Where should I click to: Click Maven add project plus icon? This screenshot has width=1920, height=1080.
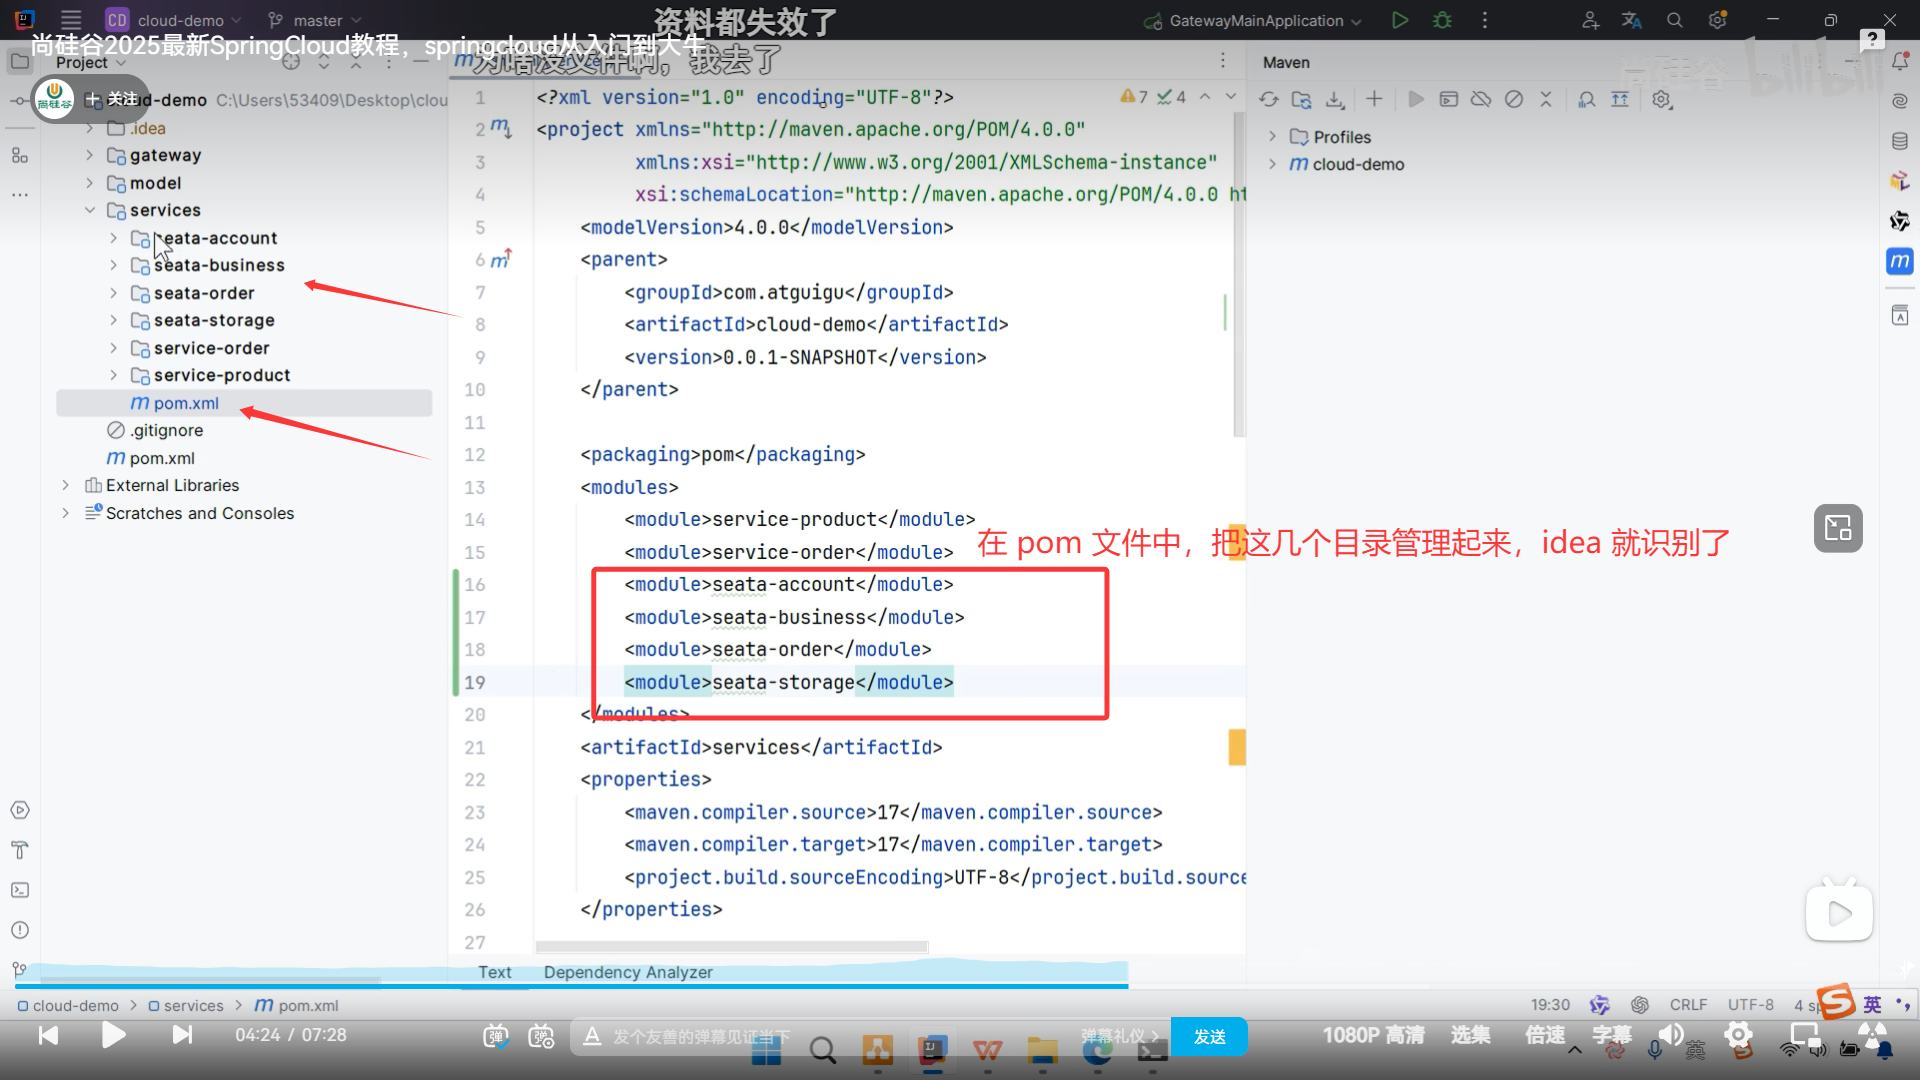[x=1374, y=99]
